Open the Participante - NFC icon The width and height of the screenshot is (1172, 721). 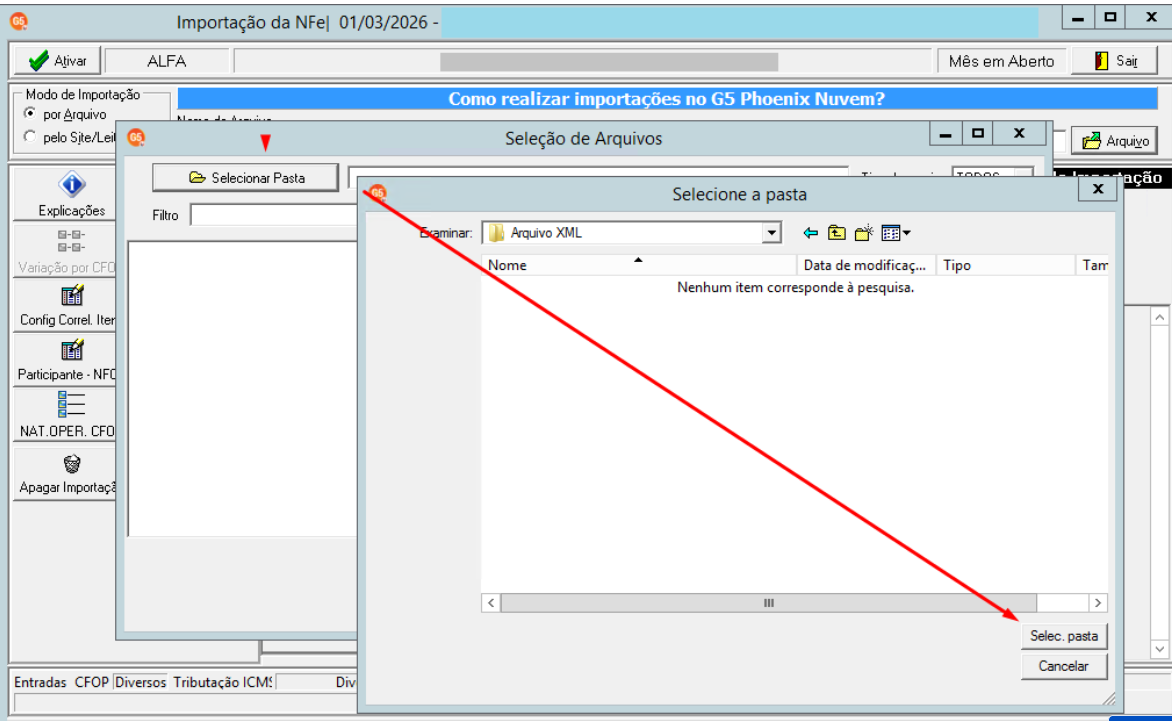tap(72, 350)
